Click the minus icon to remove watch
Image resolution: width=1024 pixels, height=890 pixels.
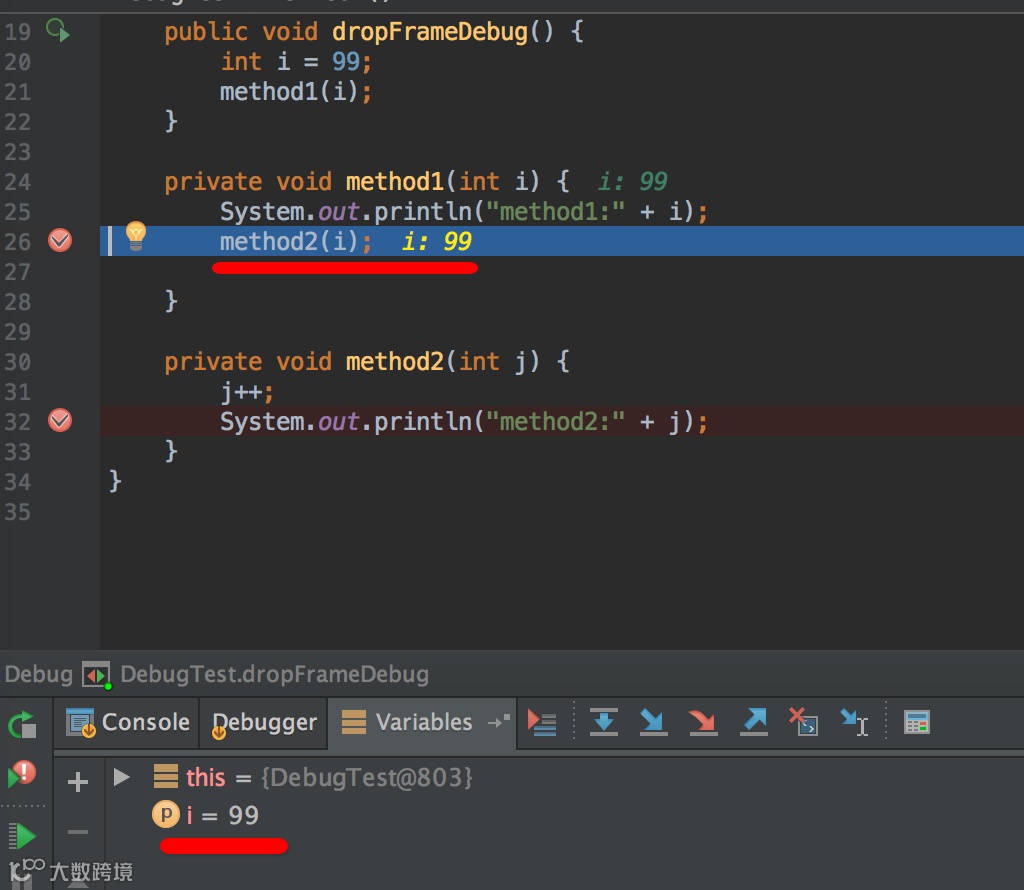point(78,831)
